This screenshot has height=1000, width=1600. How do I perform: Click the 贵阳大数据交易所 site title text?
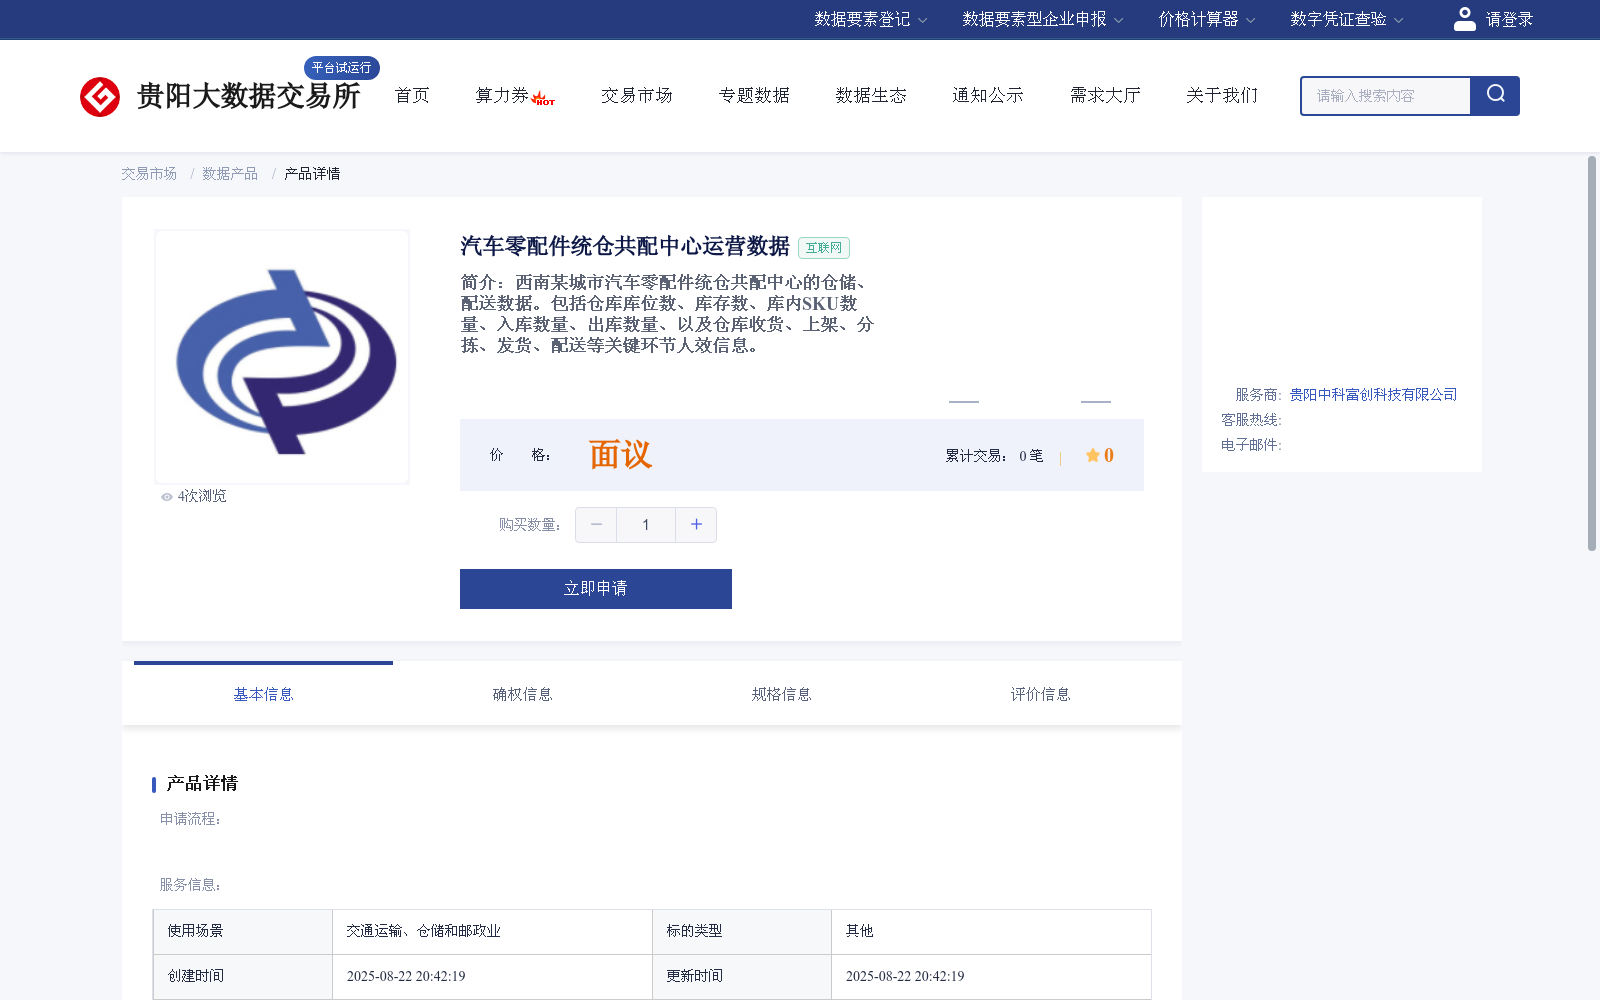click(248, 96)
